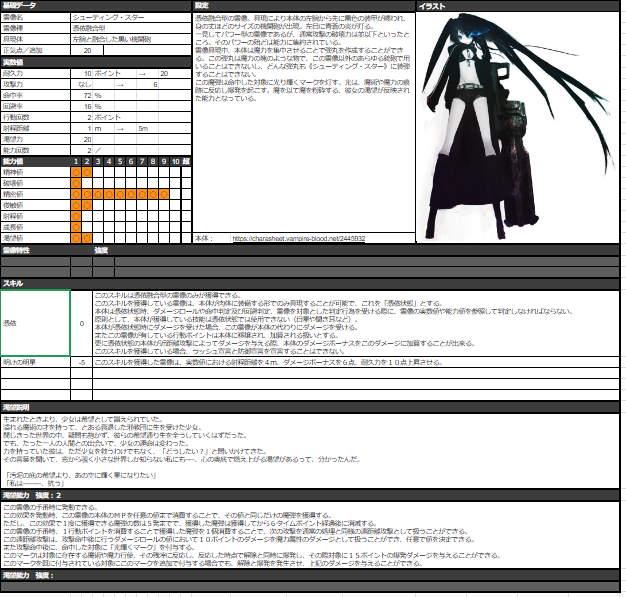Select level 1 mark in 射程値 row

[x=76, y=216]
